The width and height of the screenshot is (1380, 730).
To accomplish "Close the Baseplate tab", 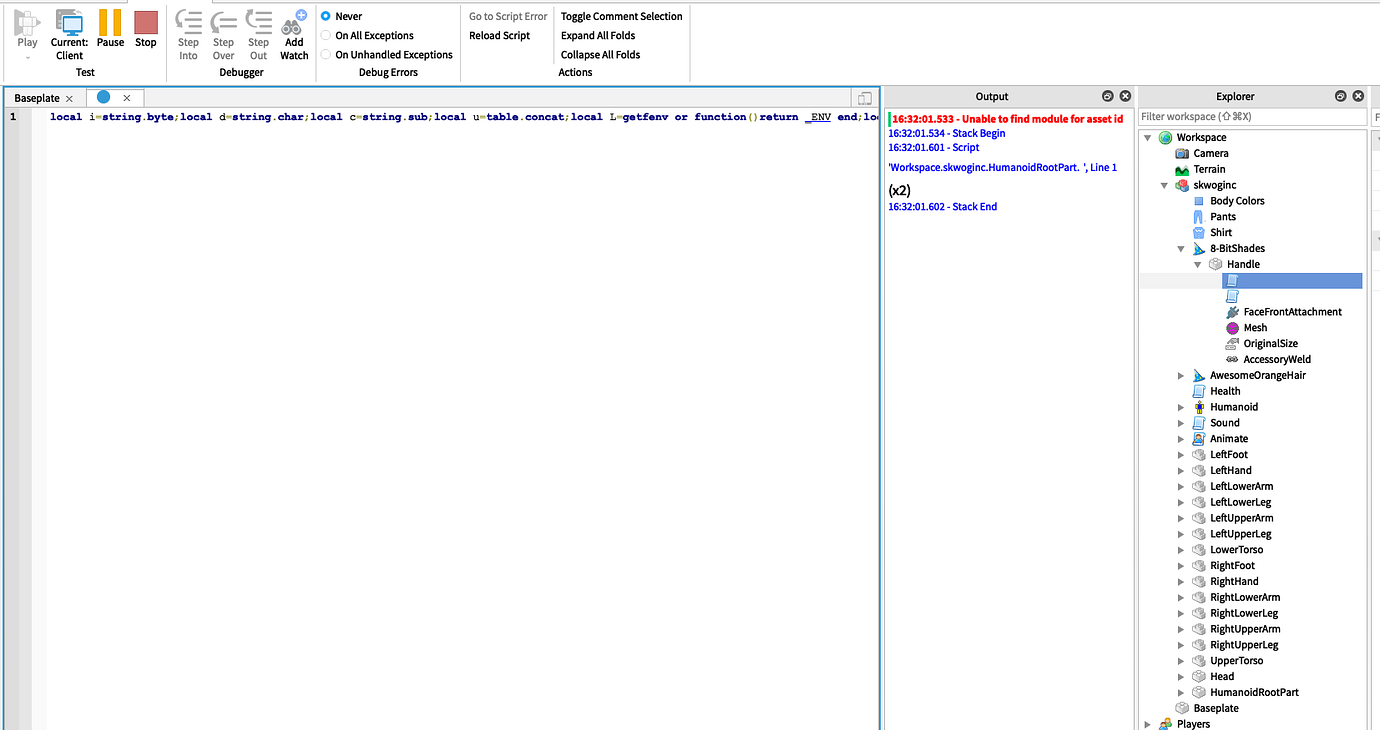I will [x=69, y=98].
